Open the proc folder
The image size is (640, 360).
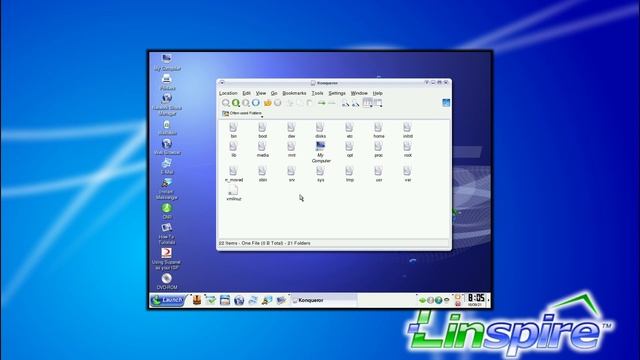pyautogui.click(x=378, y=149)
